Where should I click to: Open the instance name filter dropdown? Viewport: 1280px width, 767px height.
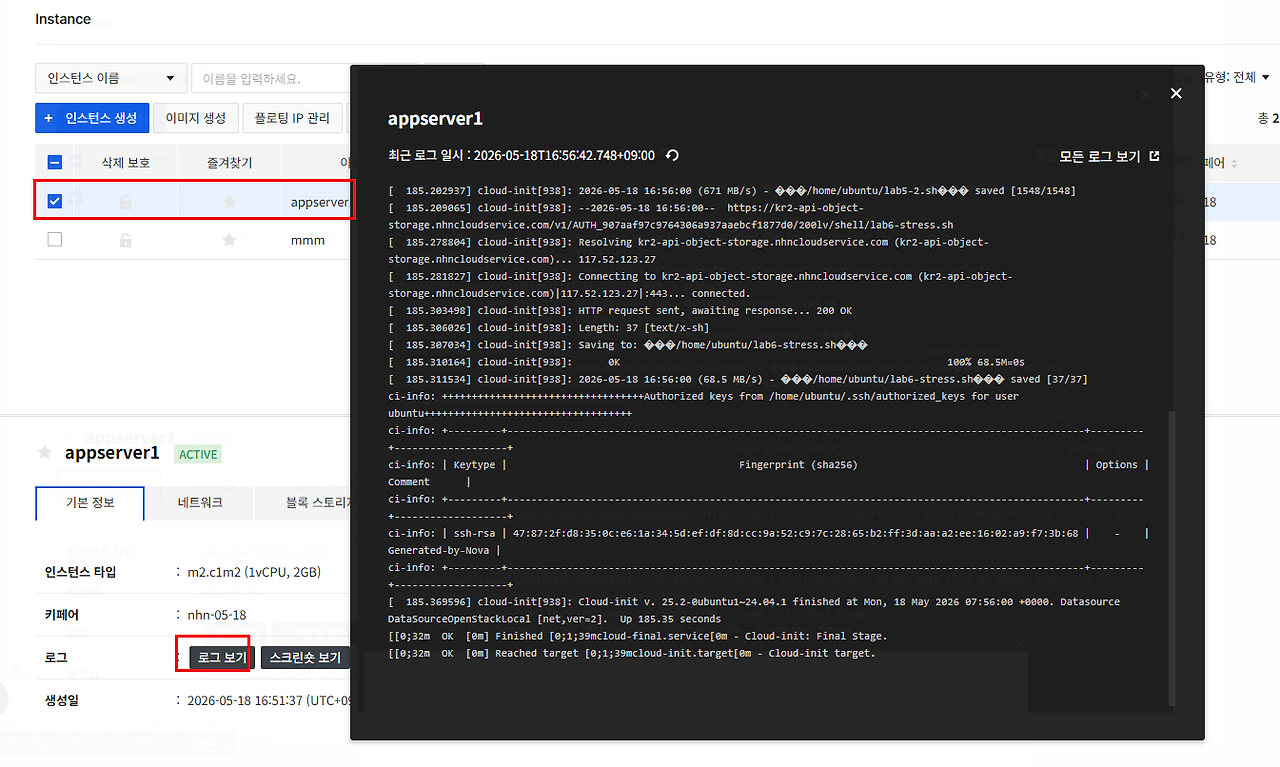(x=110, y=78)
